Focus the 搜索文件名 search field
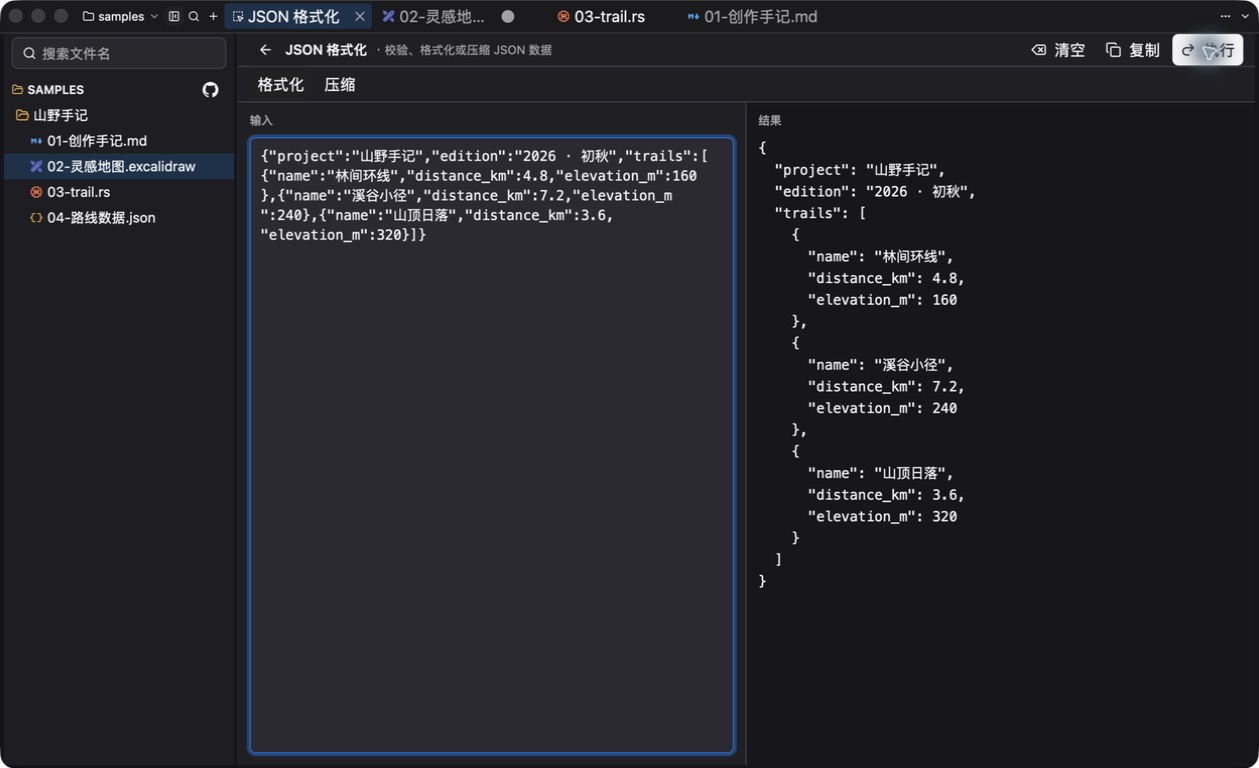Viewport: 1259px width, 768px height. [x=119, y=53]
